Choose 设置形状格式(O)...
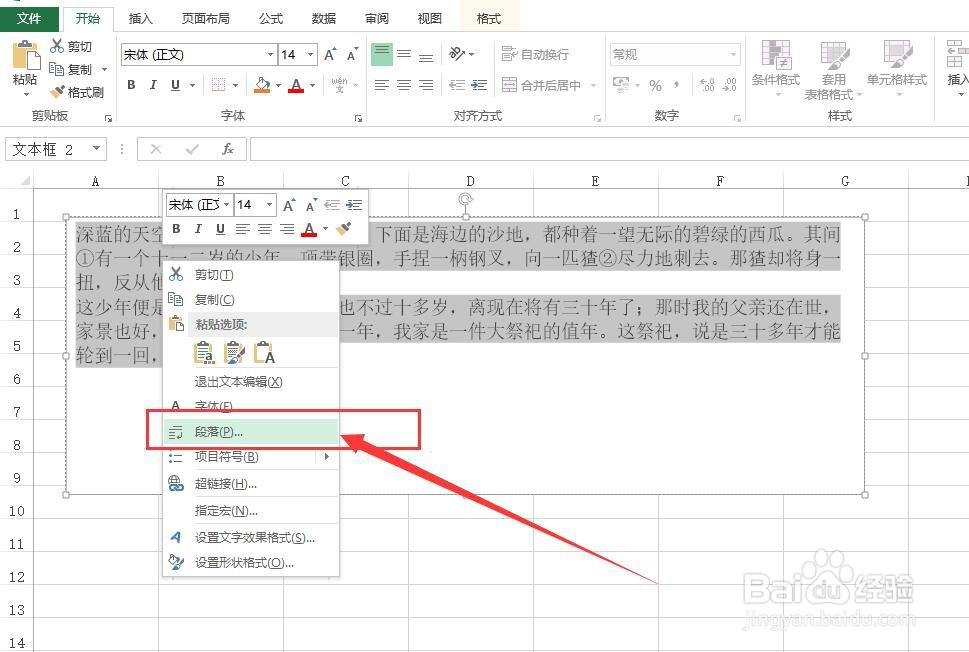This screenshot has width=969, height=652. [252, 562]
